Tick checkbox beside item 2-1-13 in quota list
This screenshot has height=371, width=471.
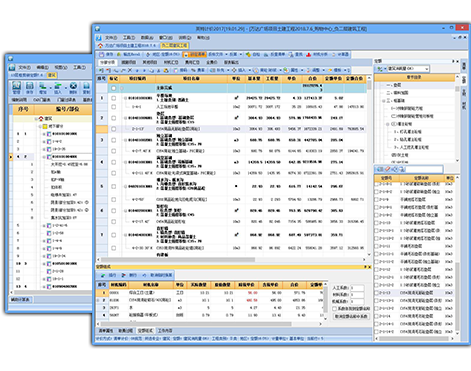pyautogui.click(x=377, y=293)
